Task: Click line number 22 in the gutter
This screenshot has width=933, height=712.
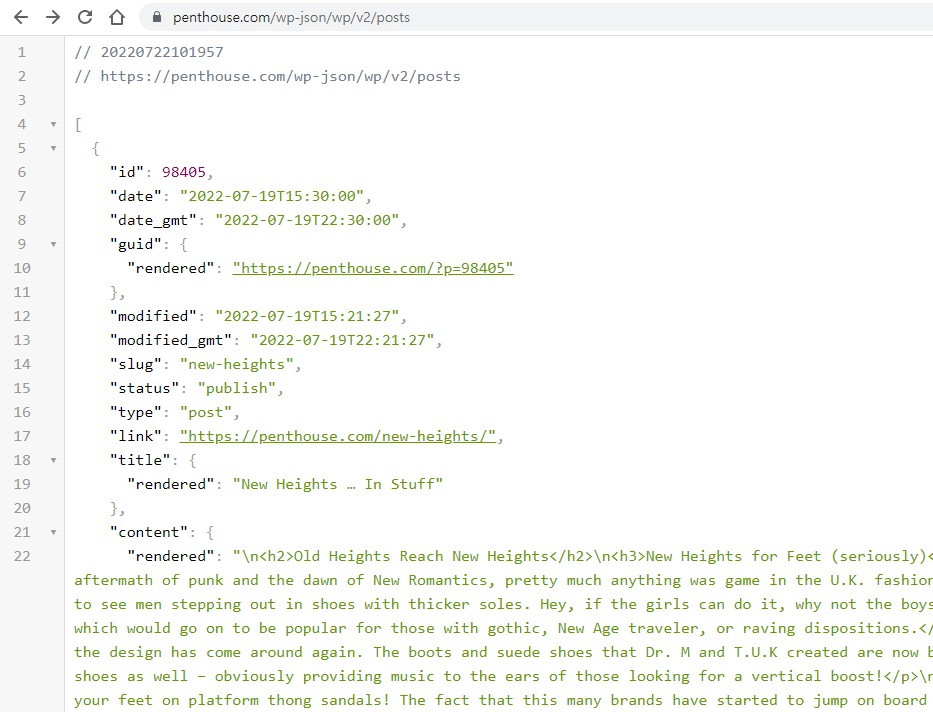Action: 22,556
